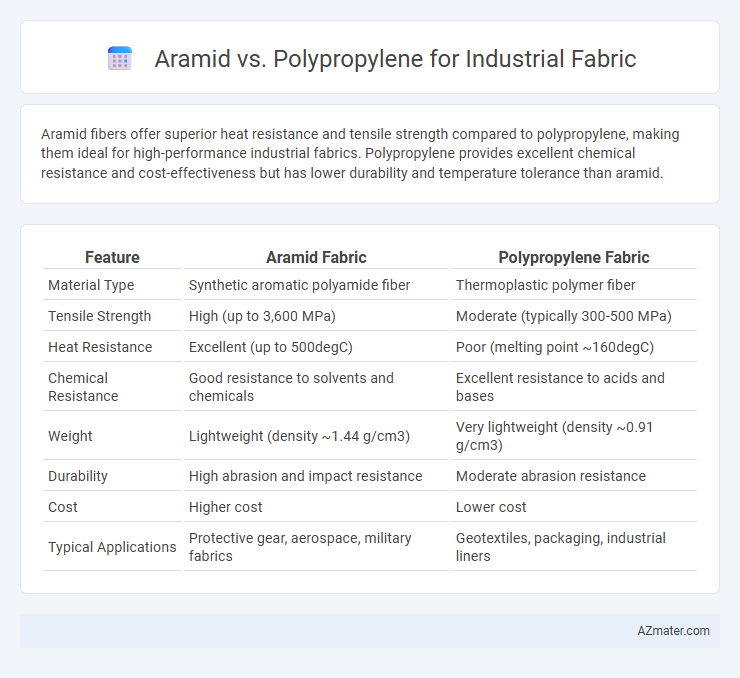
Task: Click the 'Typical Applications' row label
Action: 112,547
